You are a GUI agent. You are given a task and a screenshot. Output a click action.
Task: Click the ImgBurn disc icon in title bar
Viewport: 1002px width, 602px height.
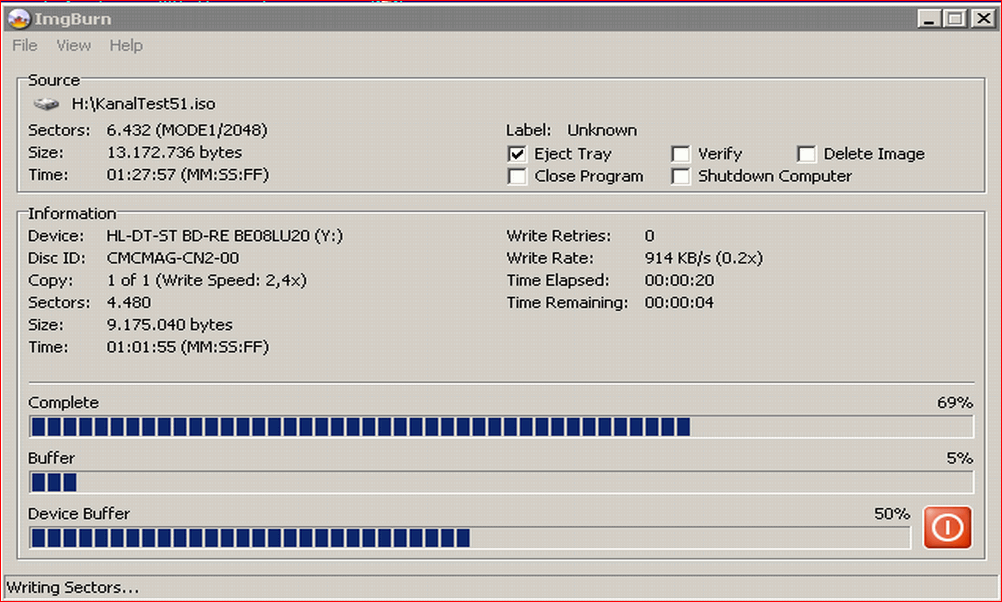tap(18, 18)
